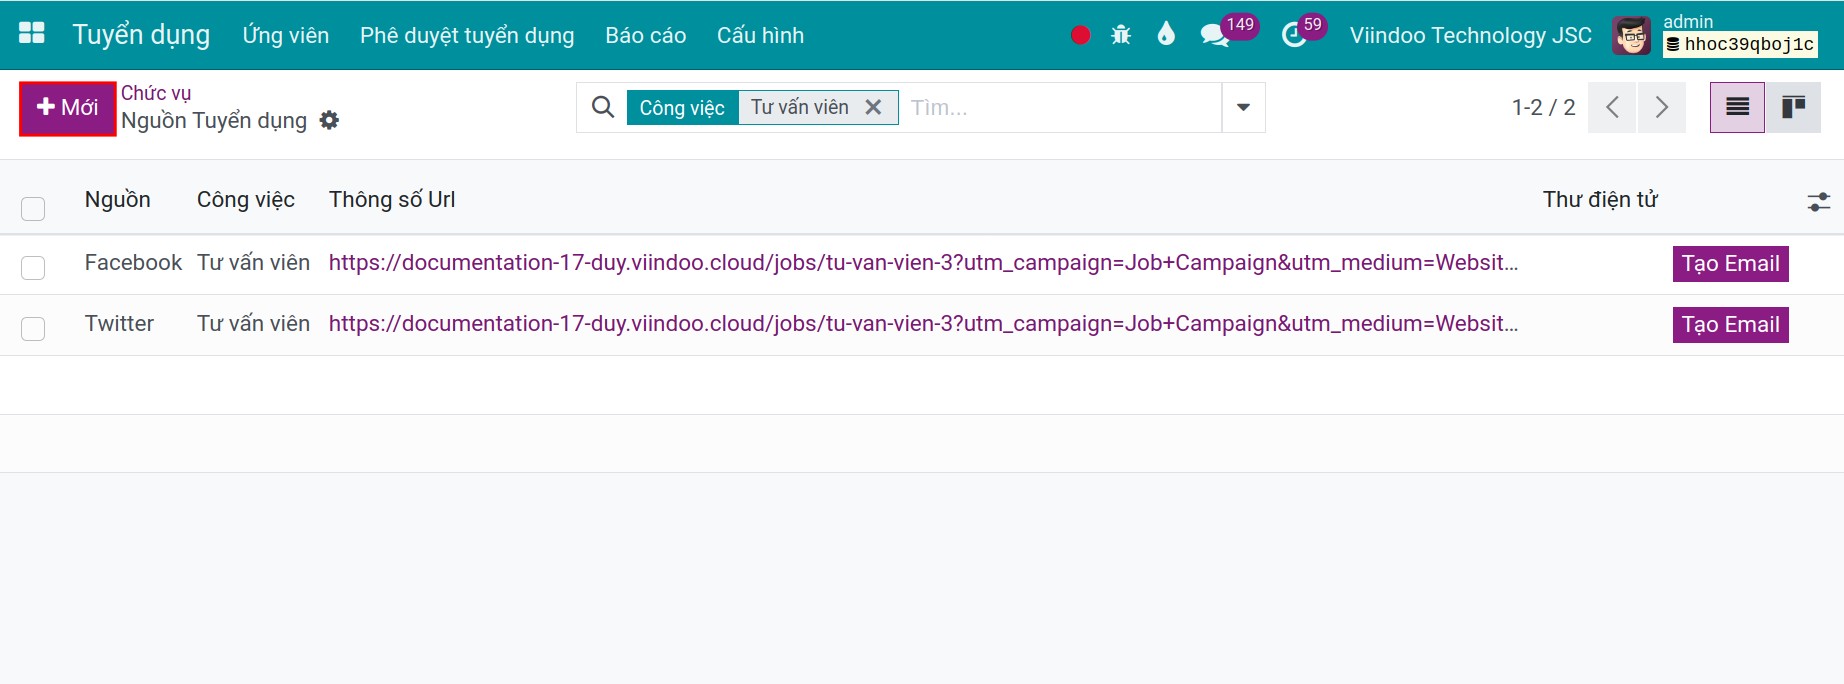Create a new record with Mới button
The height and width of the screenshot is (684, 1844).
point(68,108)
